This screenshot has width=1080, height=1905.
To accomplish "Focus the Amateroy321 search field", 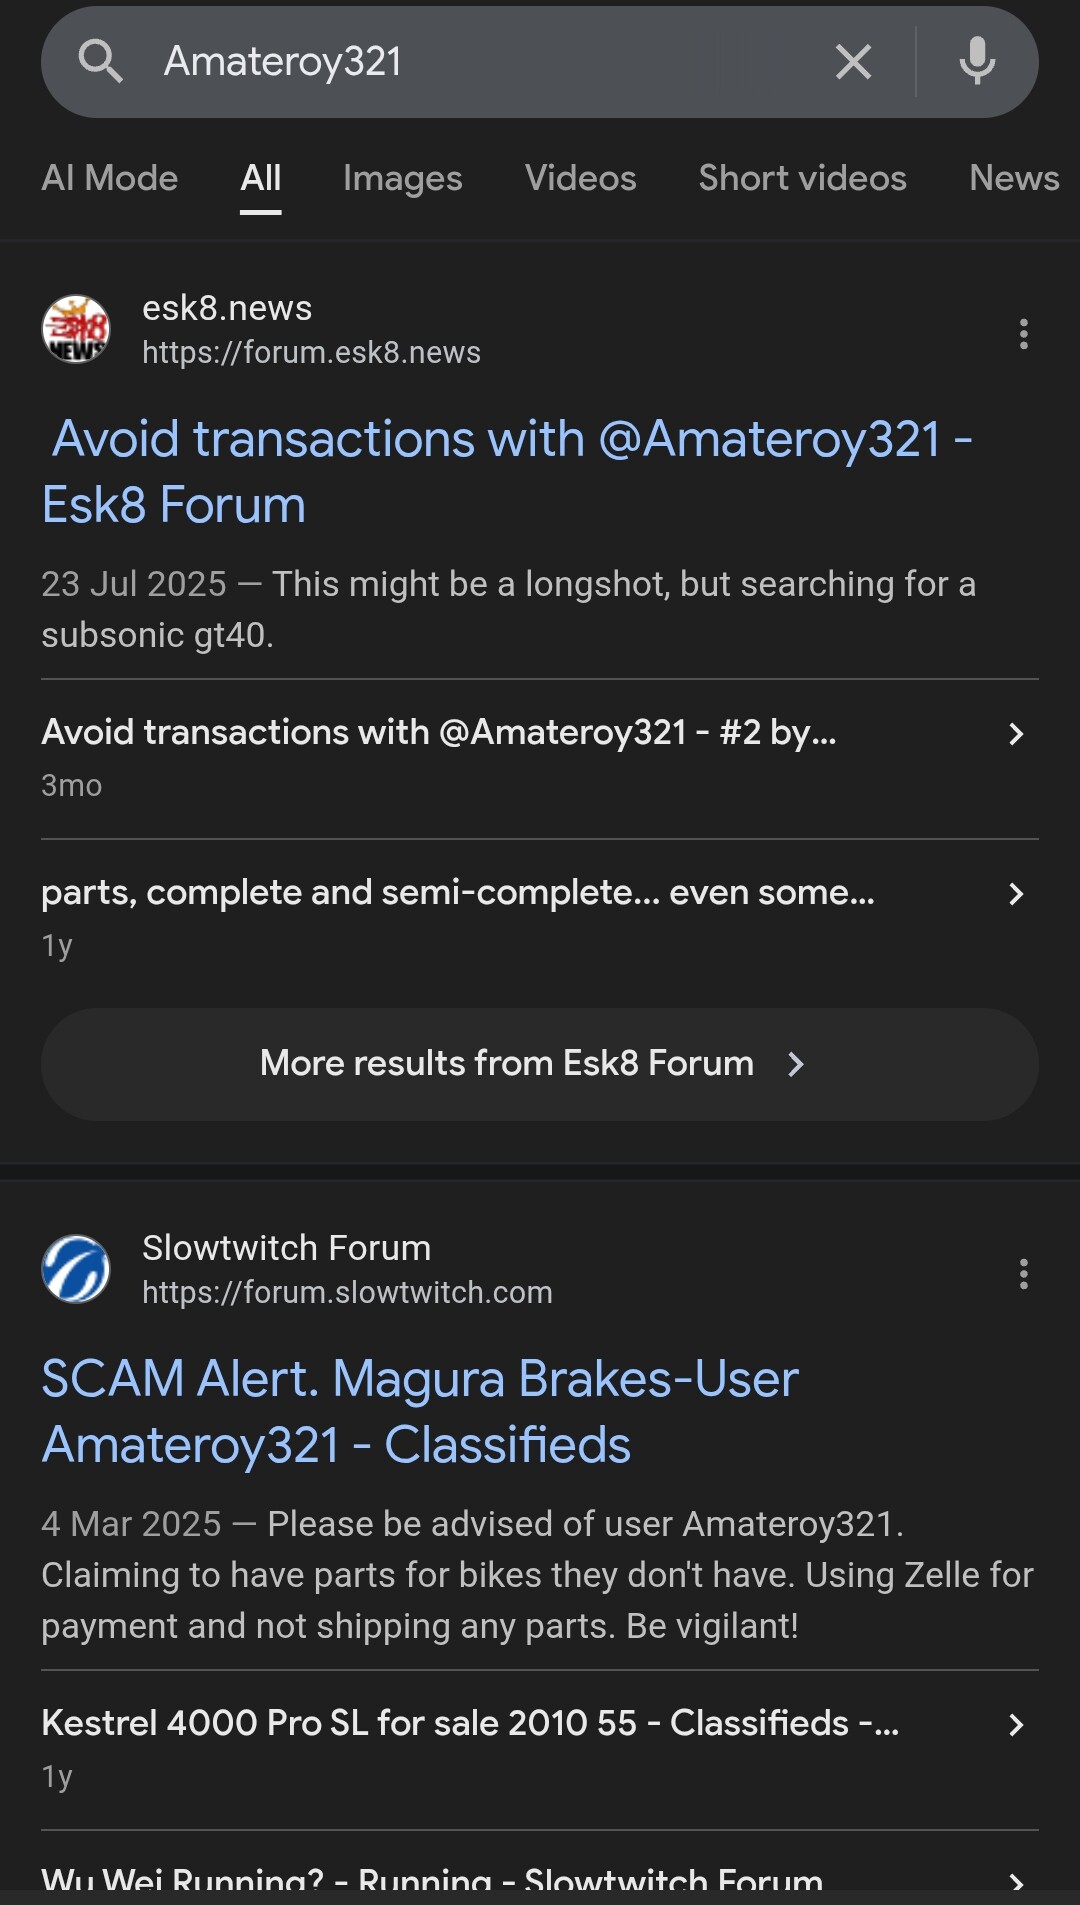I will coord(480,62).
